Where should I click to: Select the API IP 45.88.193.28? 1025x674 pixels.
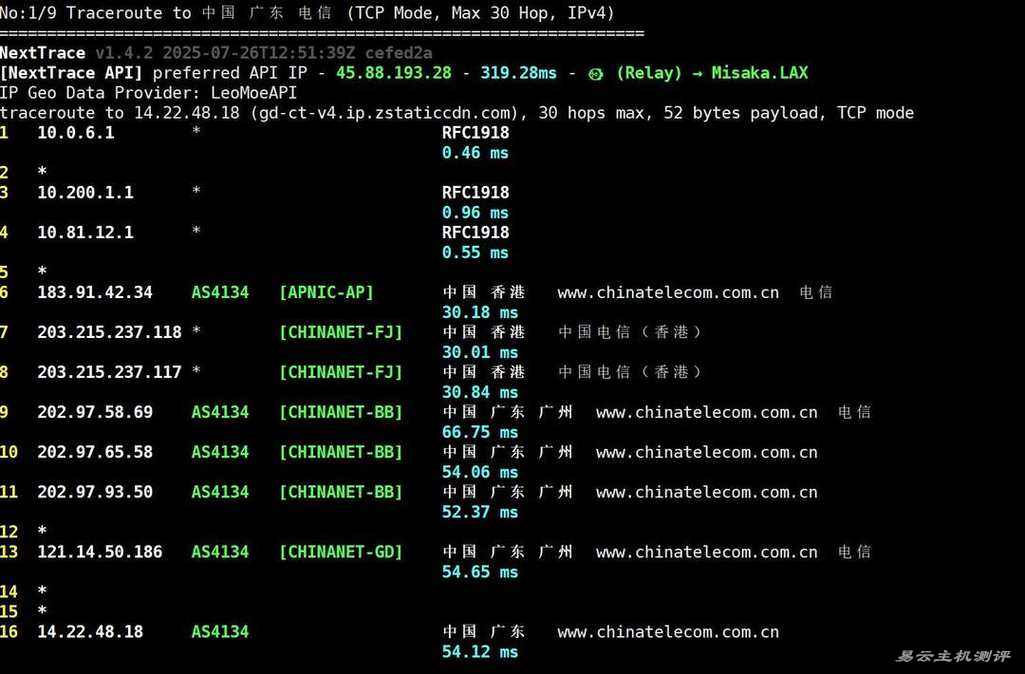[394, 73]
